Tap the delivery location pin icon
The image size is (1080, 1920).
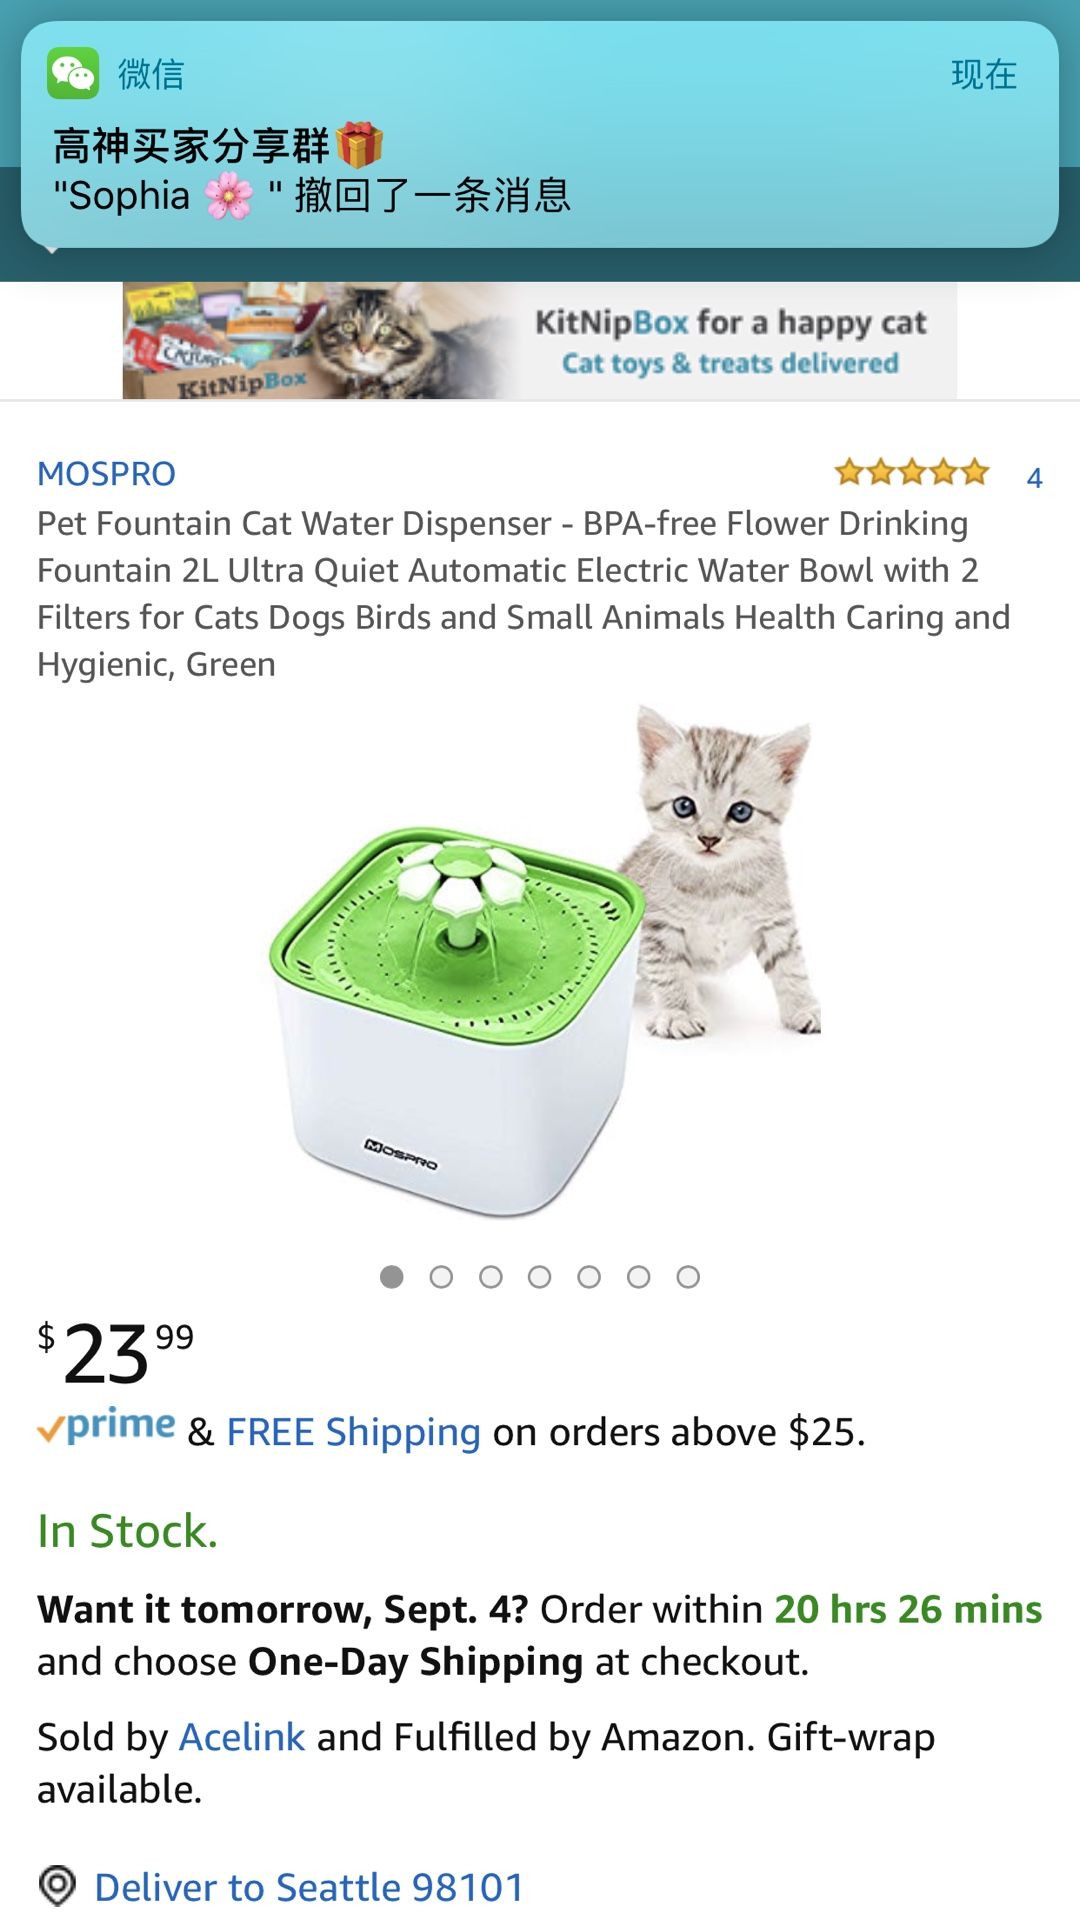pyautogui.click(x=57, y=1886)
